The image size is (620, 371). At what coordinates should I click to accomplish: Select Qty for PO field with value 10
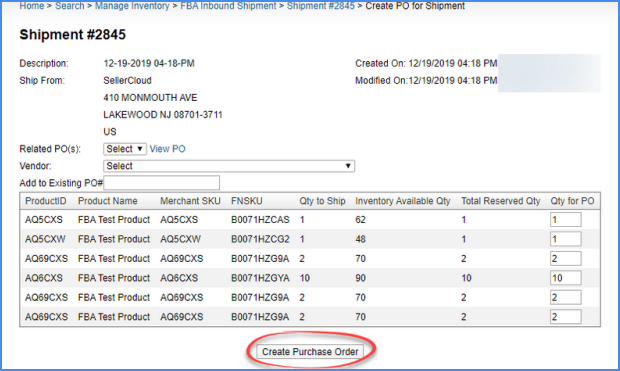565,278
